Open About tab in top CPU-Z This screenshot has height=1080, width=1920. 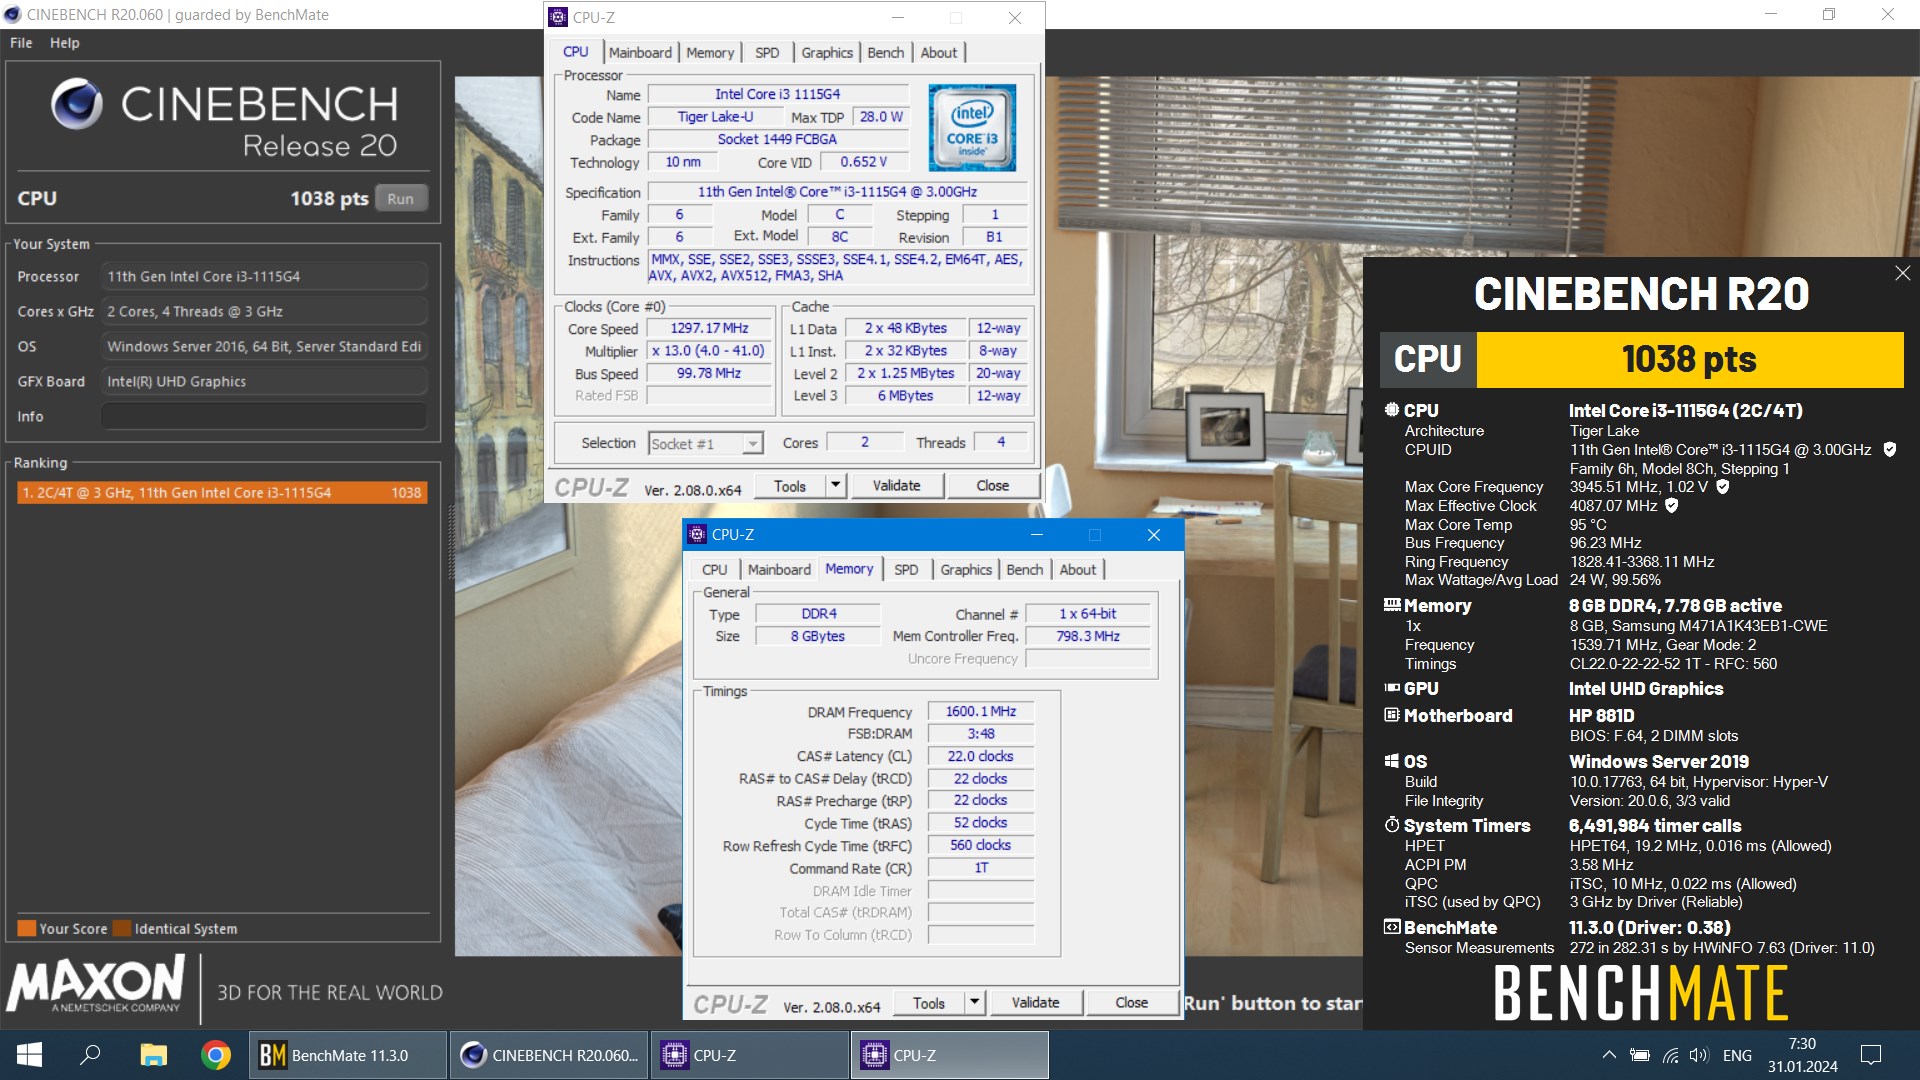[x=938, y=52]
